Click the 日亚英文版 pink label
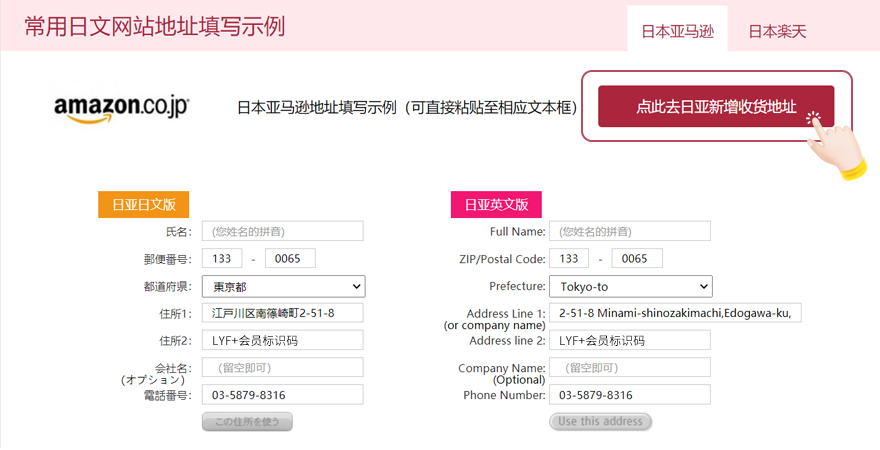880x450 pixels. [x=495, y=205]
